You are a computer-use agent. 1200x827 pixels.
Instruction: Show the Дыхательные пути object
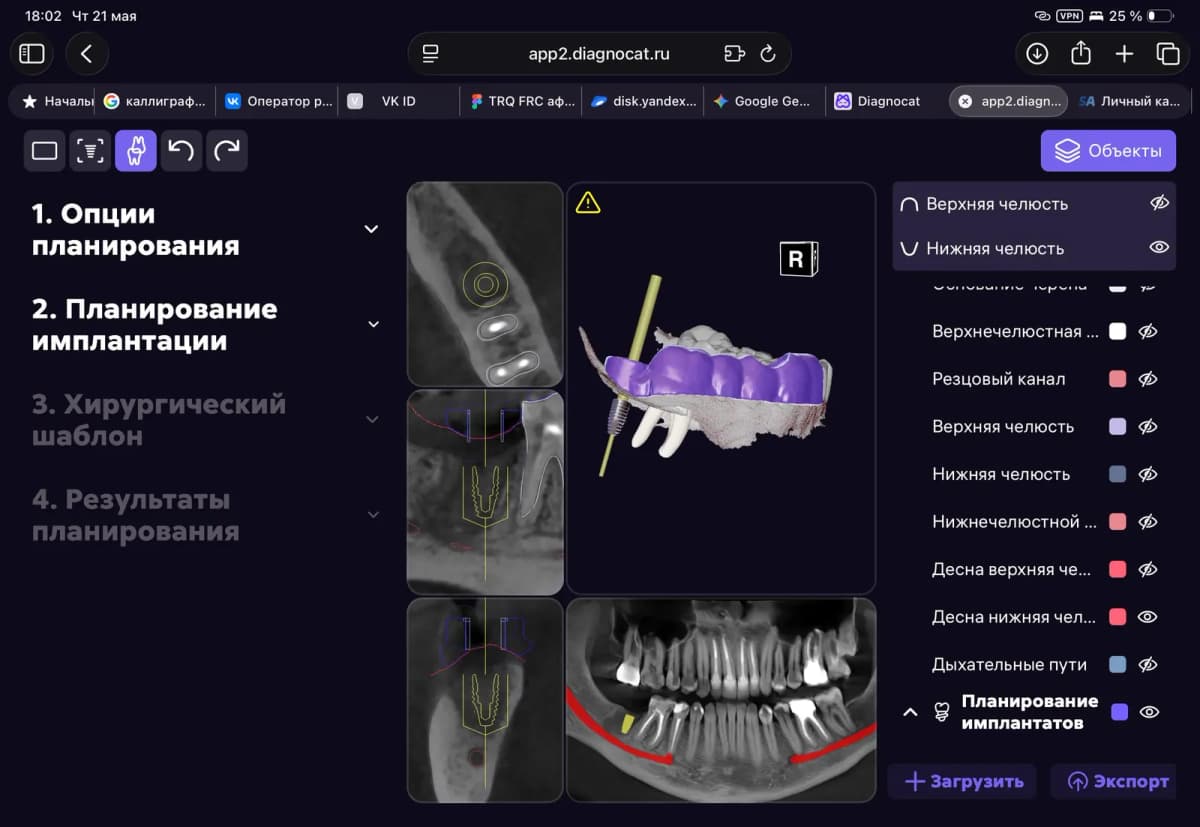1148,664
